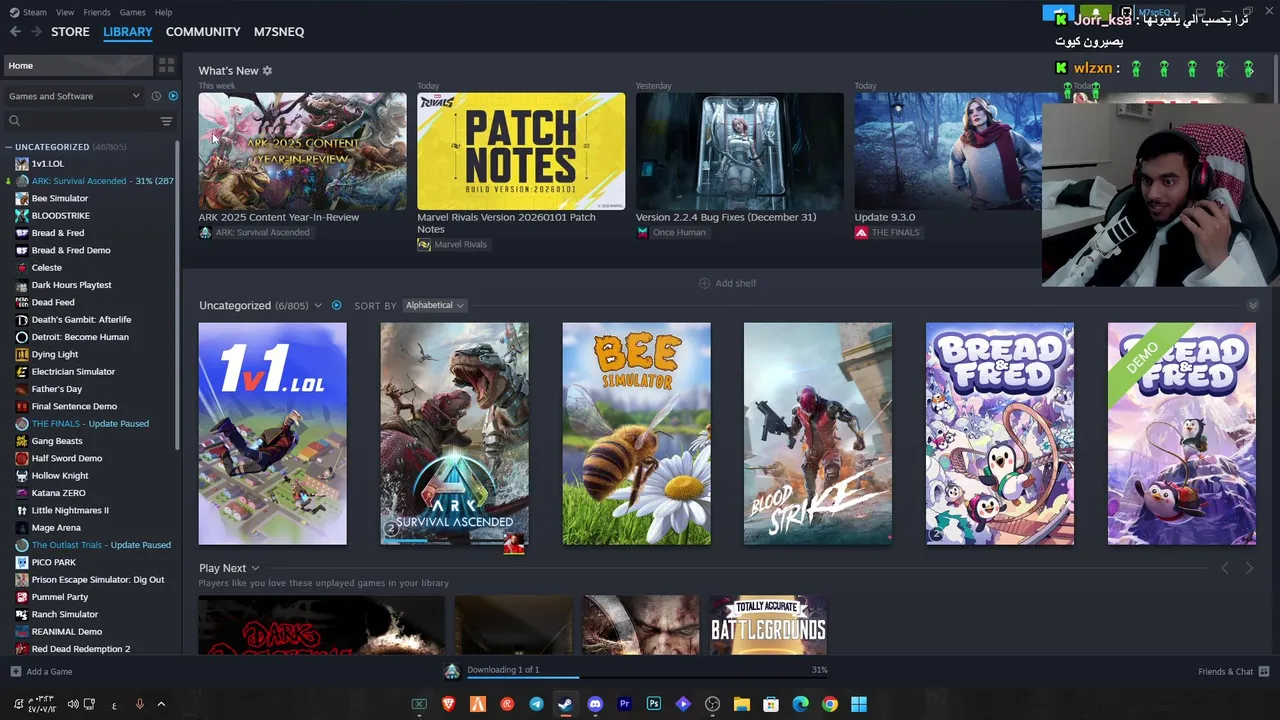Open What's New settings gear

pos(267,71)
